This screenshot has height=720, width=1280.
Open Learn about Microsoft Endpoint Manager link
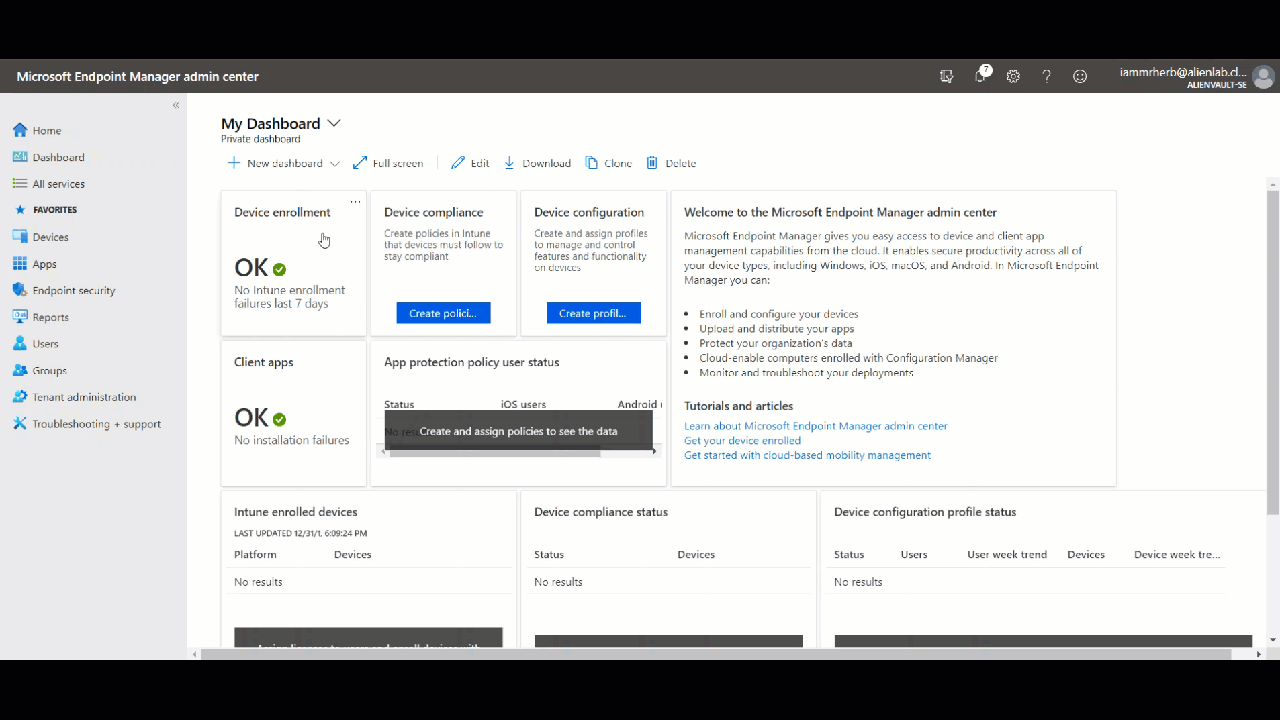pos(815,426)
